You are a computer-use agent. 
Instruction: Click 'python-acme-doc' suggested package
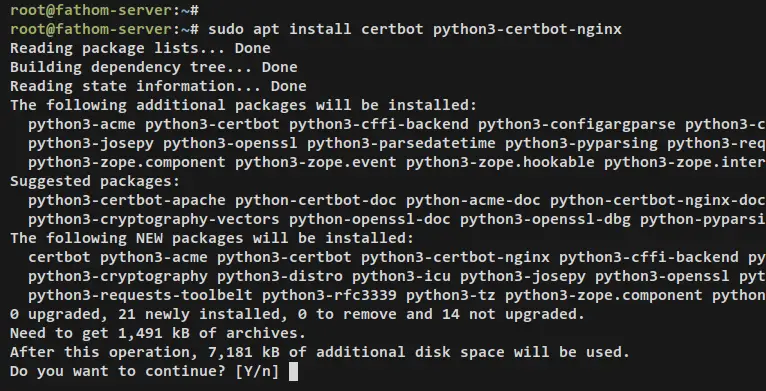pyautogui.click(x=473, y=200)
